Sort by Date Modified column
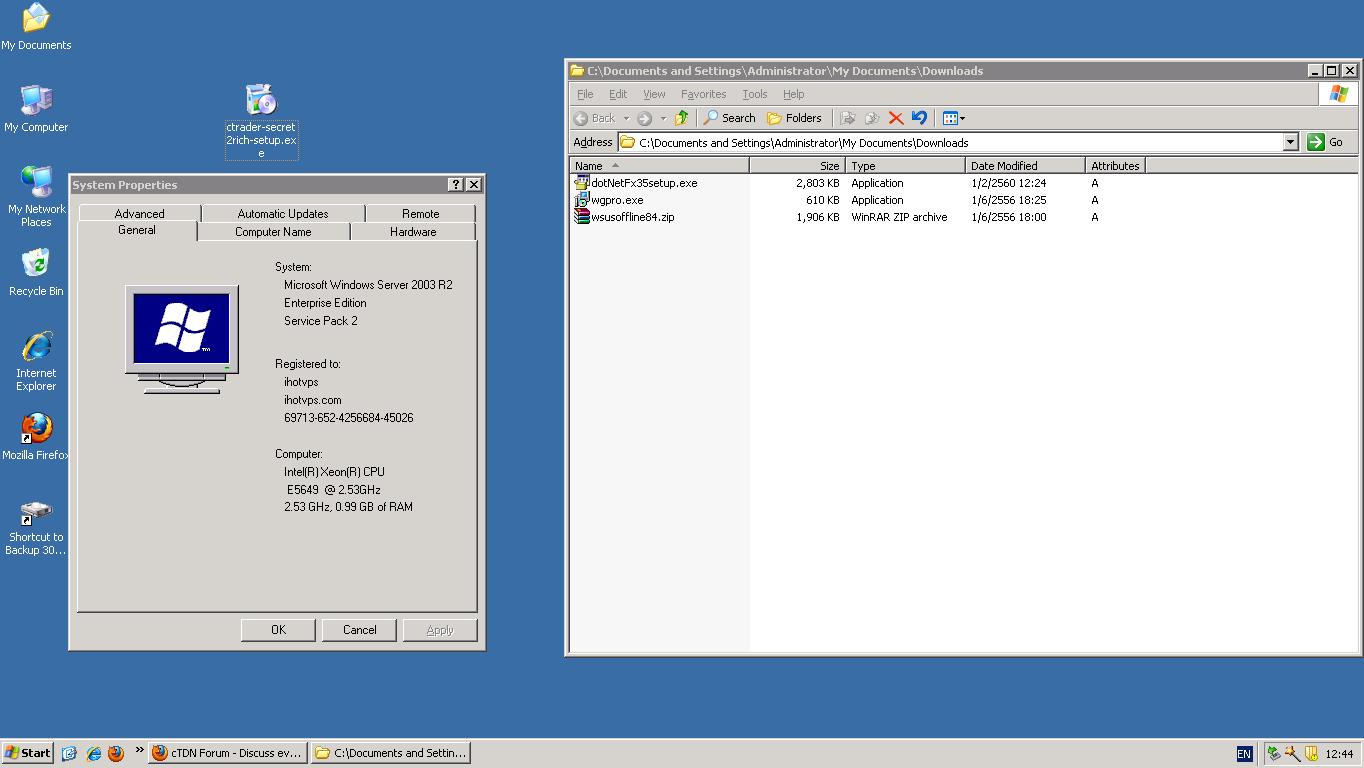Image resolution: width=1364 pixels, height=768 pixels. 1025,166
